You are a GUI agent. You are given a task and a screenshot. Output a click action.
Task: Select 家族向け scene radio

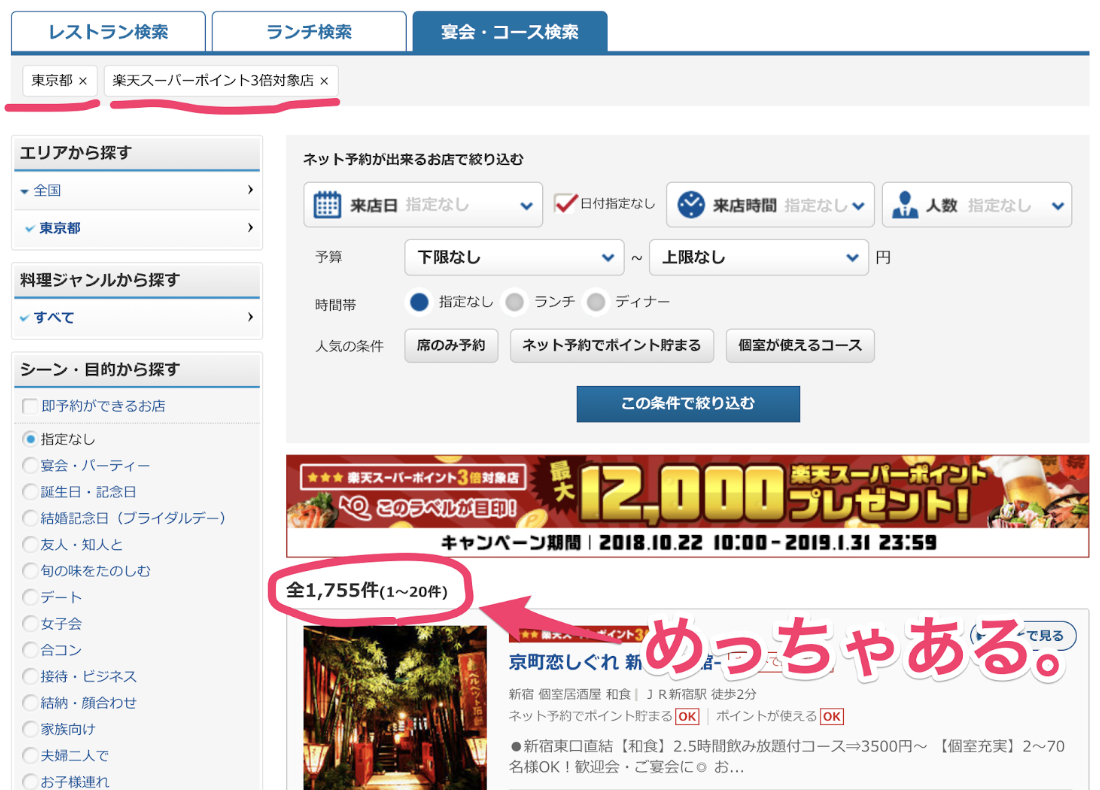tap(29, 729)
